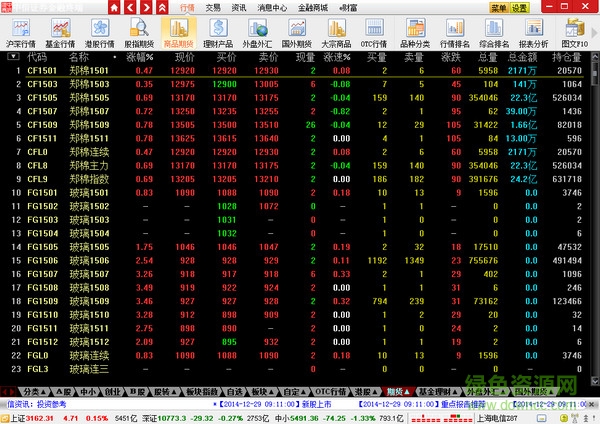Open the 交易 menu
Viewport: 600px width, 424px height.
(213, 7)
